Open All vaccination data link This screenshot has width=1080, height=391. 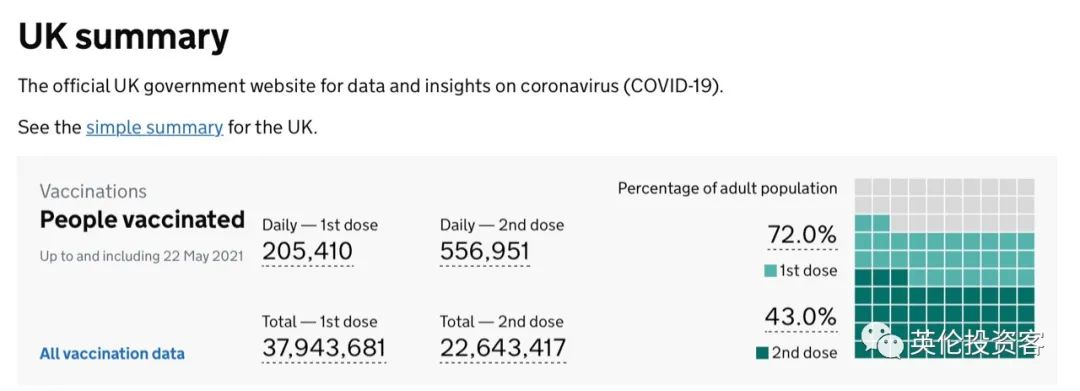[112, 354]
